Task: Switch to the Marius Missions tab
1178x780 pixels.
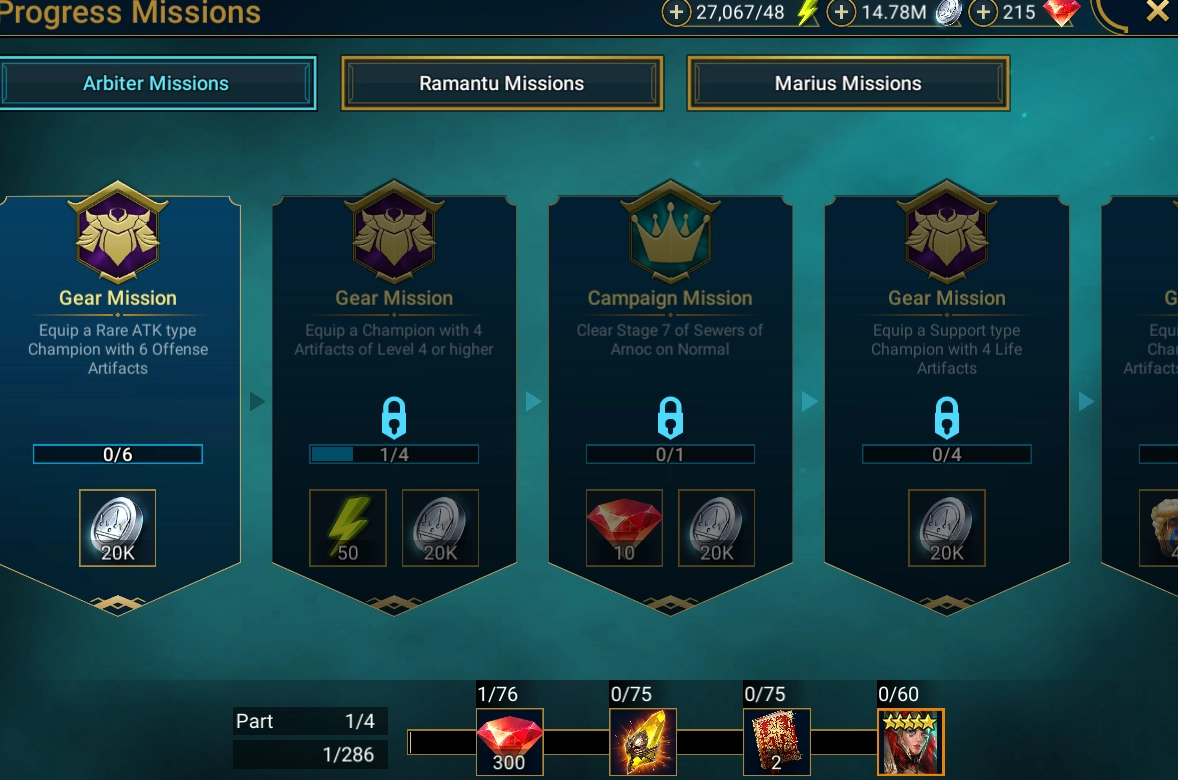Action: click(x=848, y=83)
